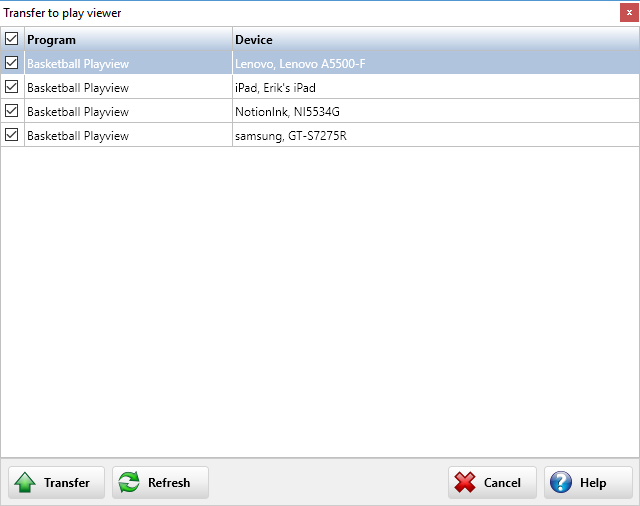Click the Transfer button
Screen dimensions: 640x506
(x=56, y=482)
